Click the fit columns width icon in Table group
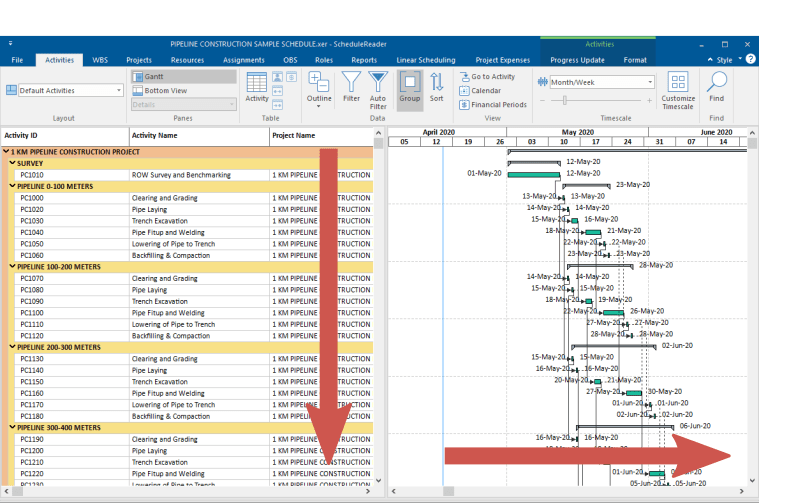Image resolution: width=785 pixels, height=503 pixels. click(277, 91)
